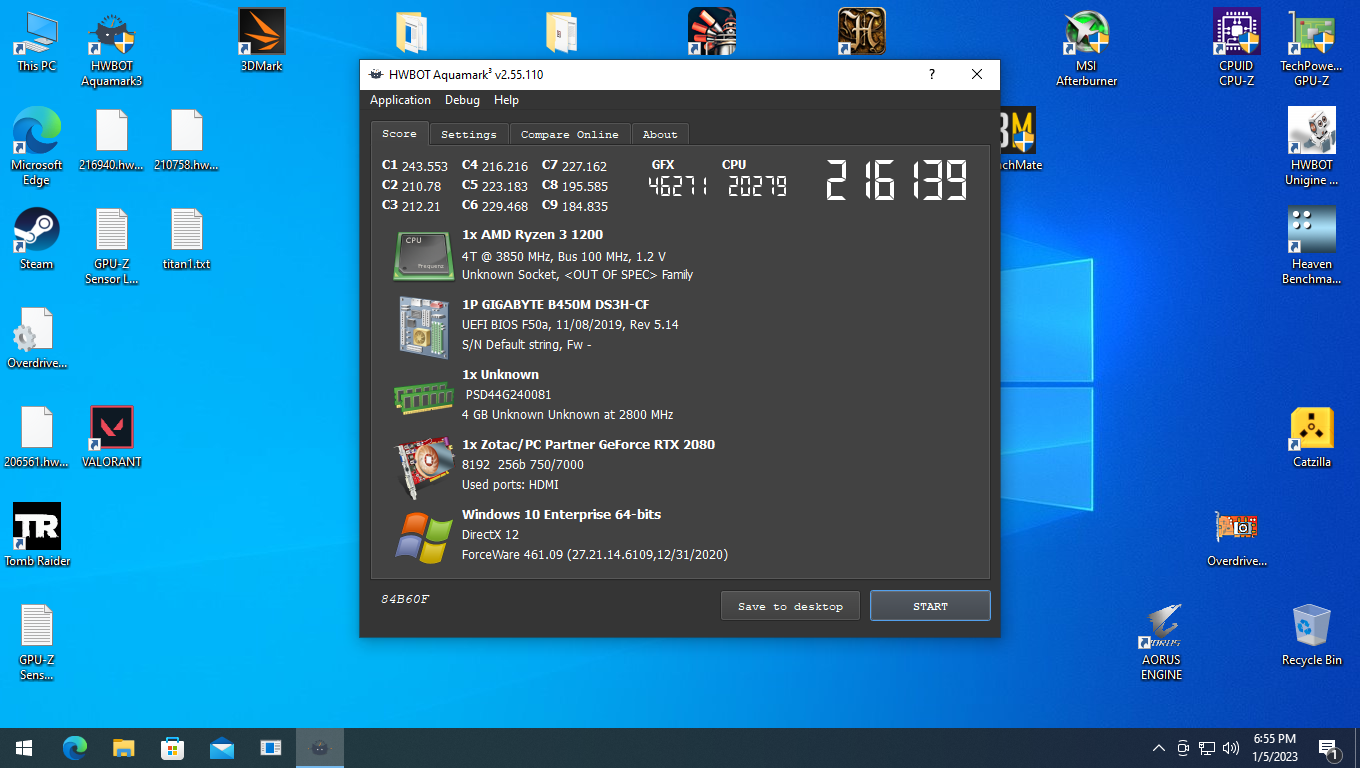
Task: Open CPUID CPU-Z shortcut
Action: pos(1237,49)
